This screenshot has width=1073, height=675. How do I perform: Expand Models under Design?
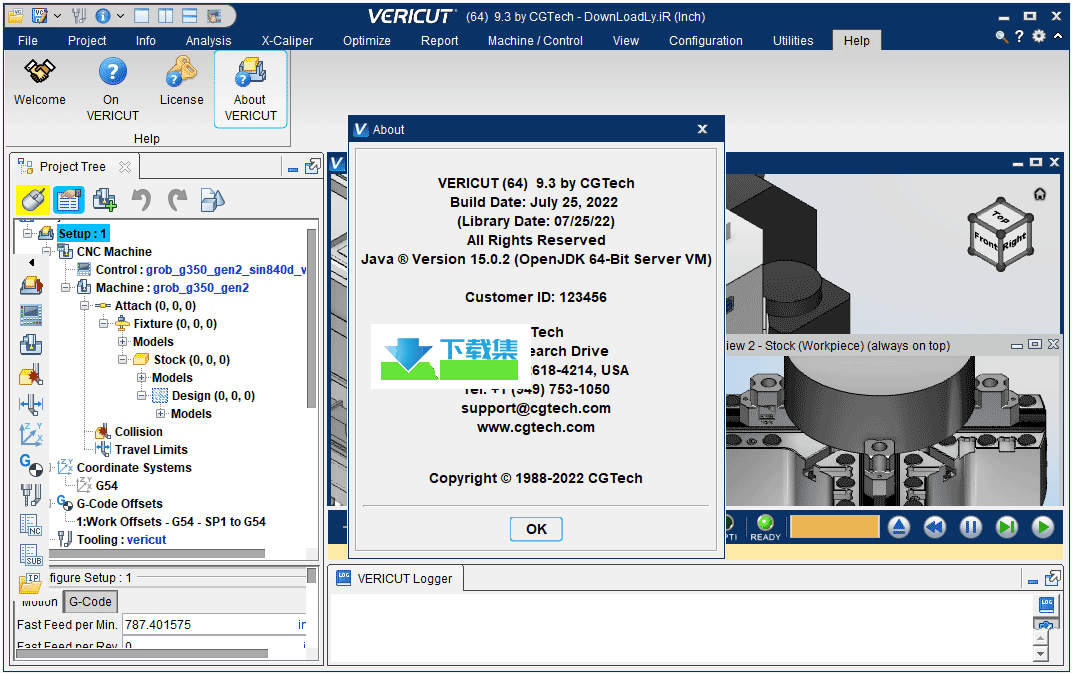point(160,413)
